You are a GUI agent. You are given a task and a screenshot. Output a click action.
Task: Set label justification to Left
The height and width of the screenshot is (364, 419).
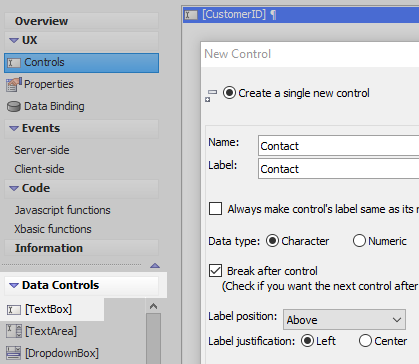(x=307, y=341)
